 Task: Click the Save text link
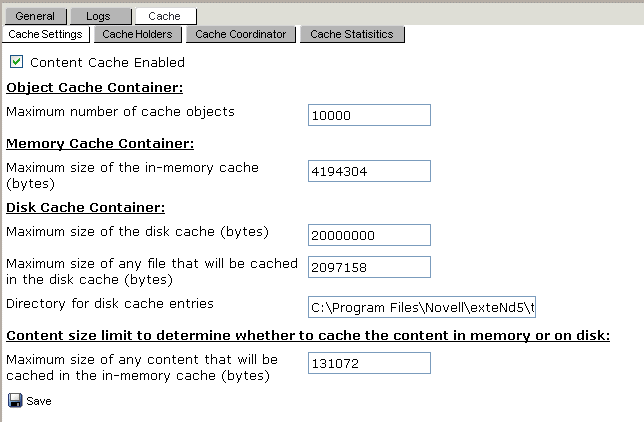(x=39, y=401)
